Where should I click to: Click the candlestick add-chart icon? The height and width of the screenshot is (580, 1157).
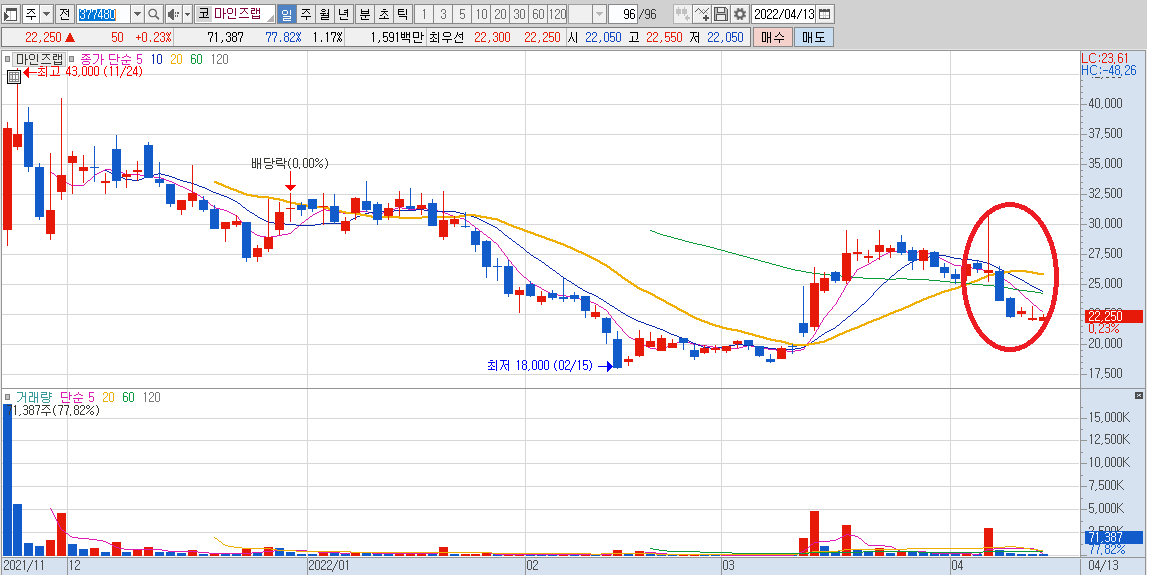pyautogui.click(x=683, y=13)
